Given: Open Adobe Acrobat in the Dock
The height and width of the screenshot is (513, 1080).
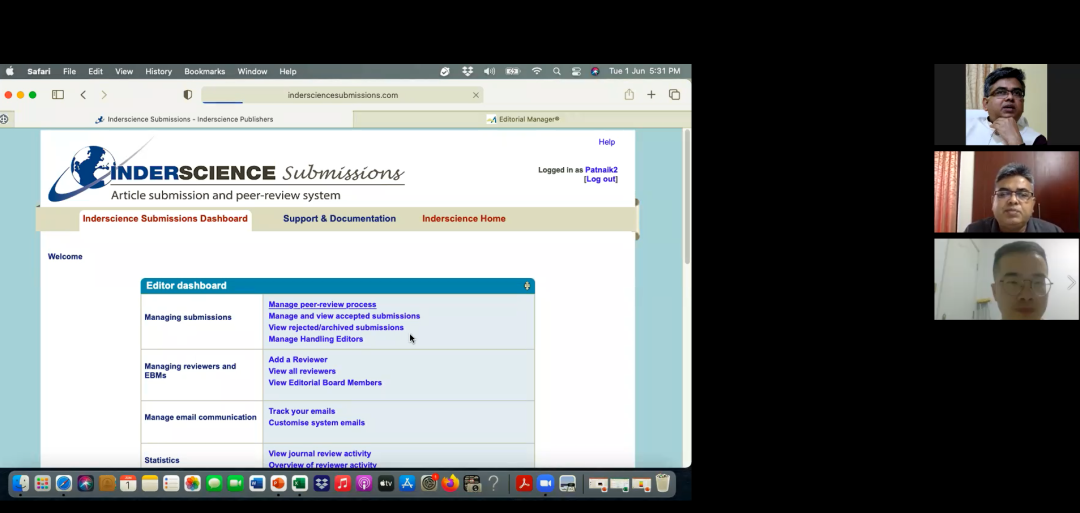Looking at the screenshot, I should click(524, 483).
